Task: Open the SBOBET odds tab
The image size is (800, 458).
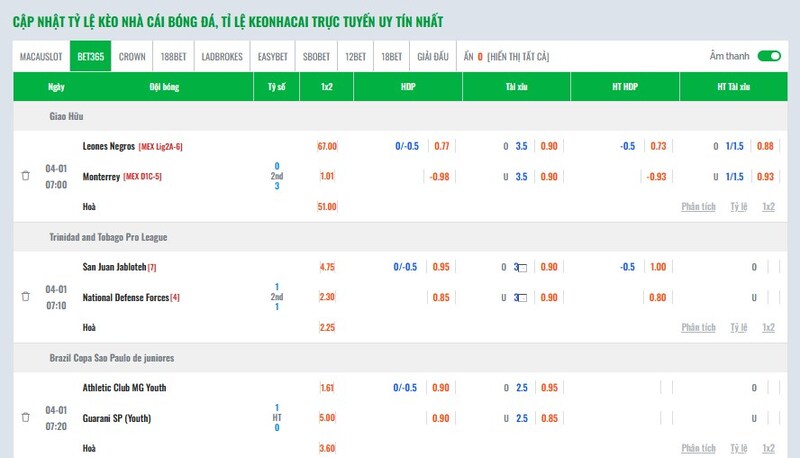Action: pos(317,57)
